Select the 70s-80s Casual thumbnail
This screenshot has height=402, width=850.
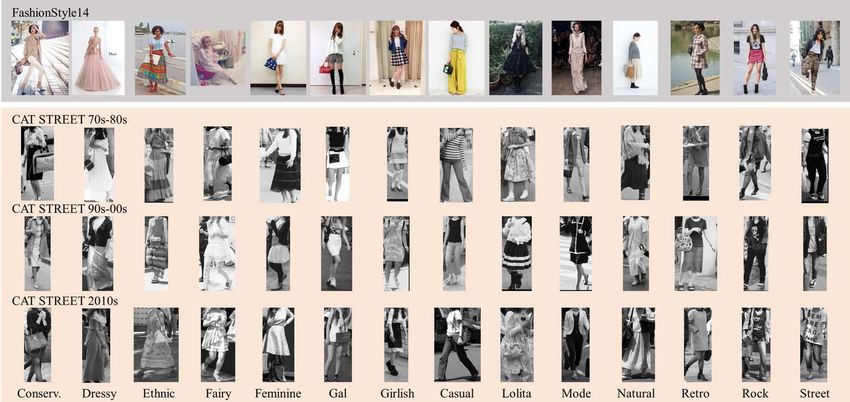pos(456,165)
